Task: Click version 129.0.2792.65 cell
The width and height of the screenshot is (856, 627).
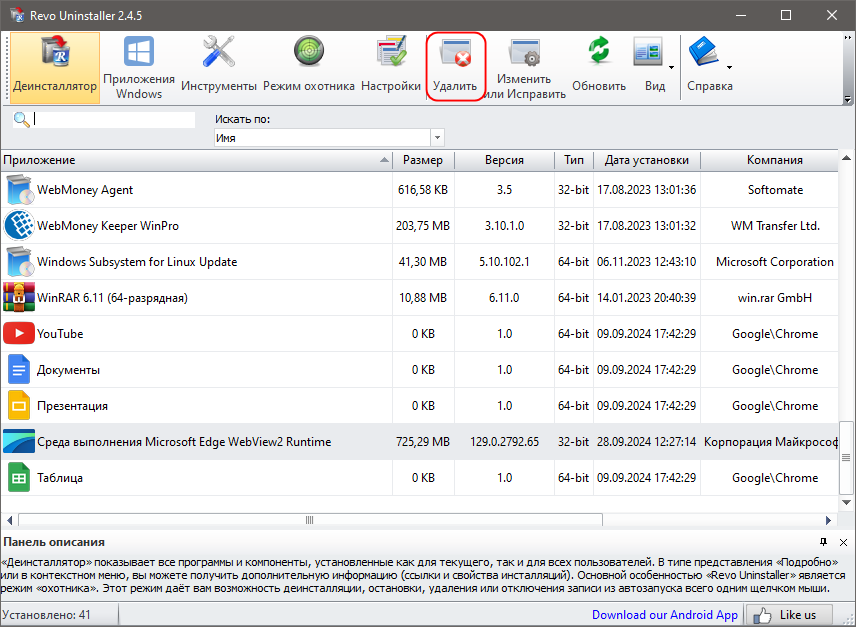Action: (x=504, y=442)
